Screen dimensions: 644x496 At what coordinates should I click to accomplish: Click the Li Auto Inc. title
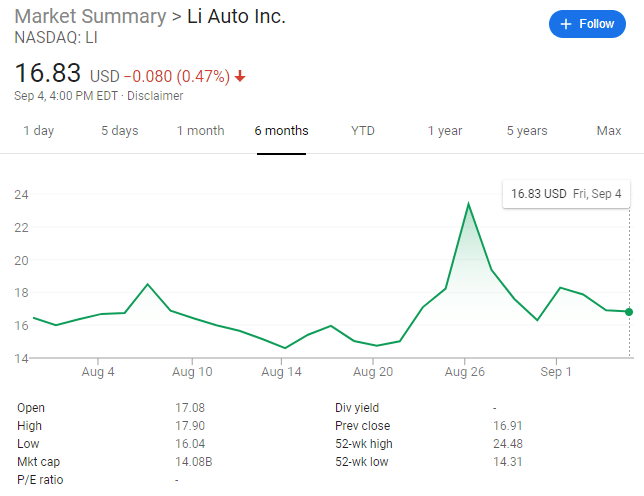point(236,16)
